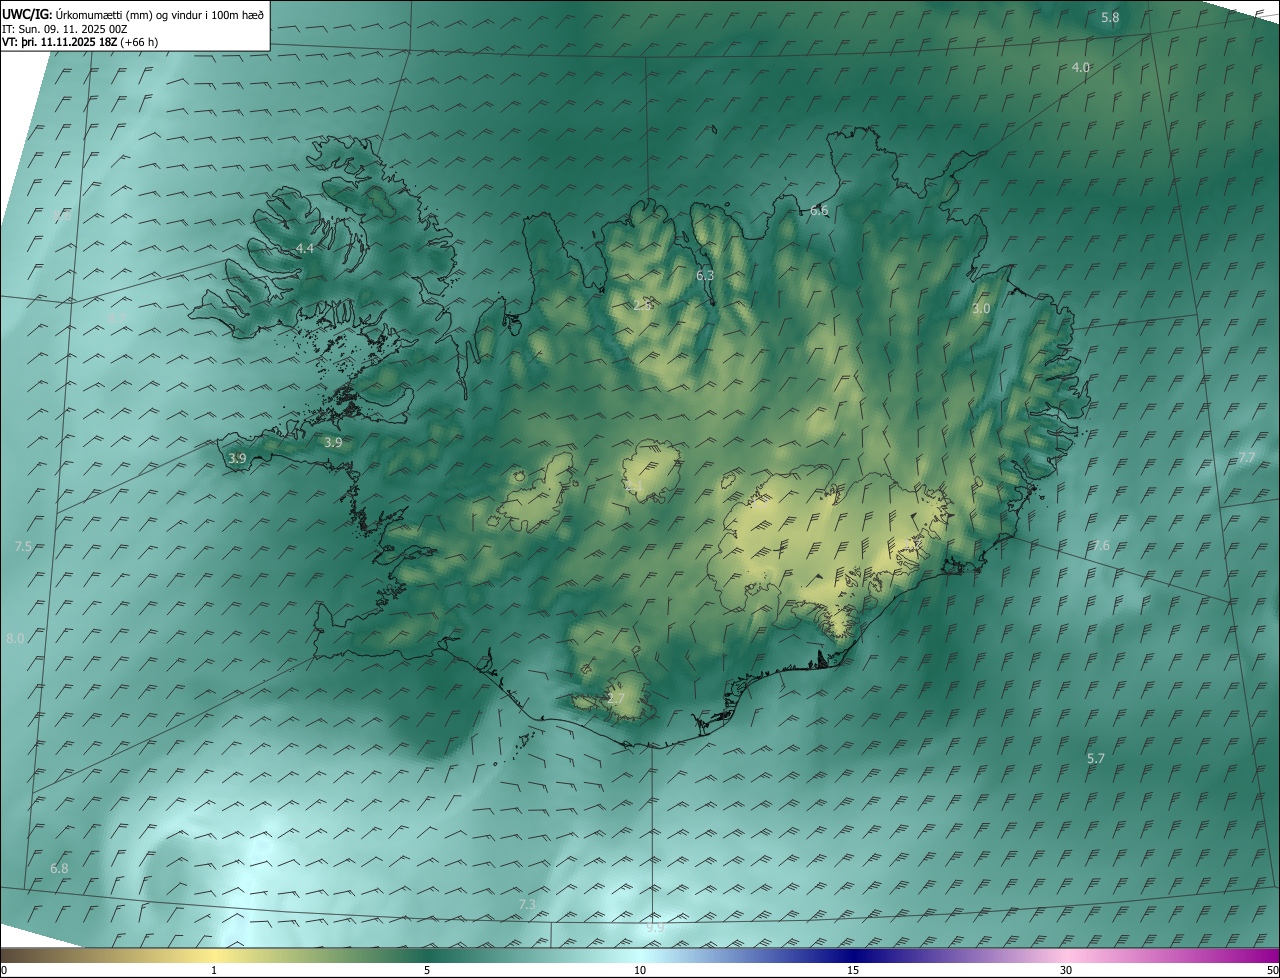
Task: Click the title line starting with 'UWC/IG: Úrkomumætti (mm)'
Action: [x=133, y=15]
